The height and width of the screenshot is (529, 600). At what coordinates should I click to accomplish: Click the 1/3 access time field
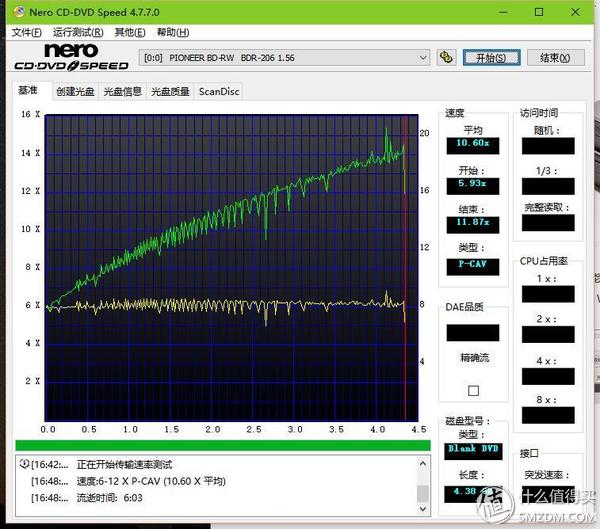548,186
